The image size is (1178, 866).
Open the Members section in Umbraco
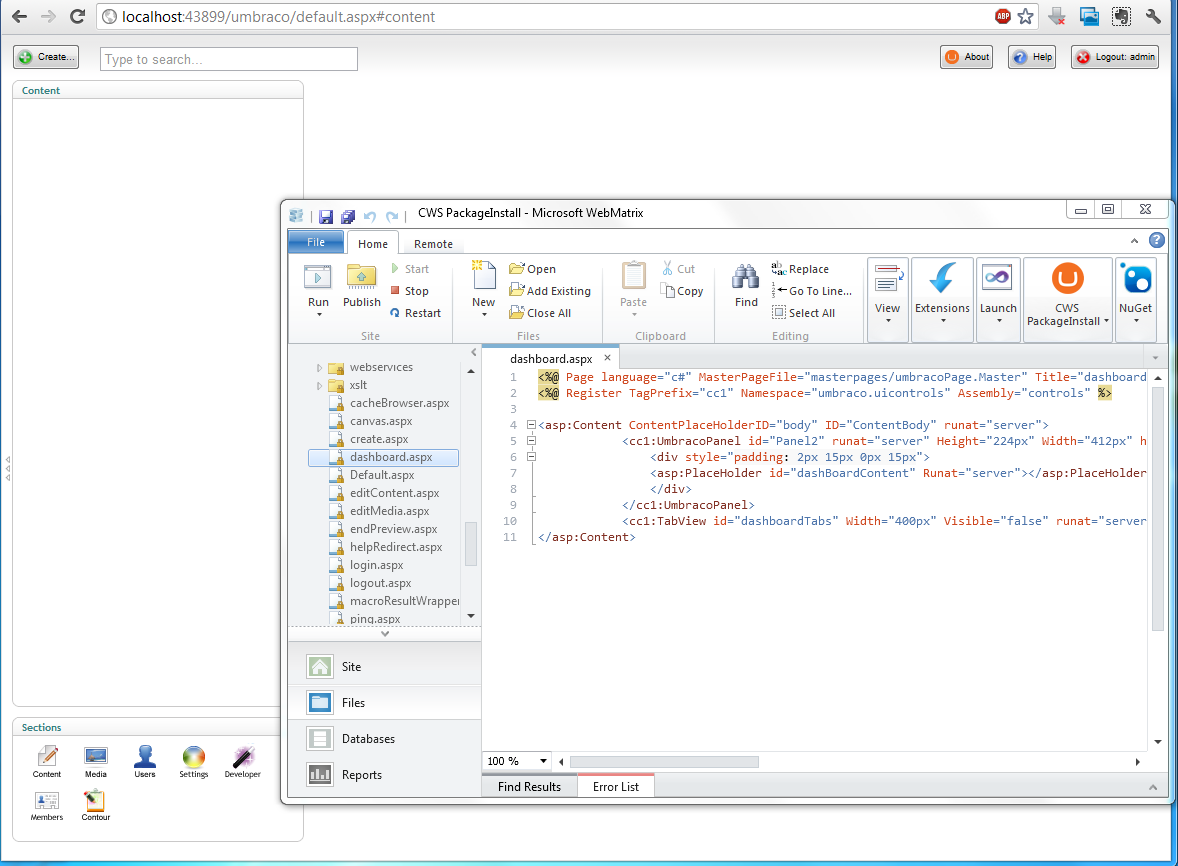tap(47, 805)
